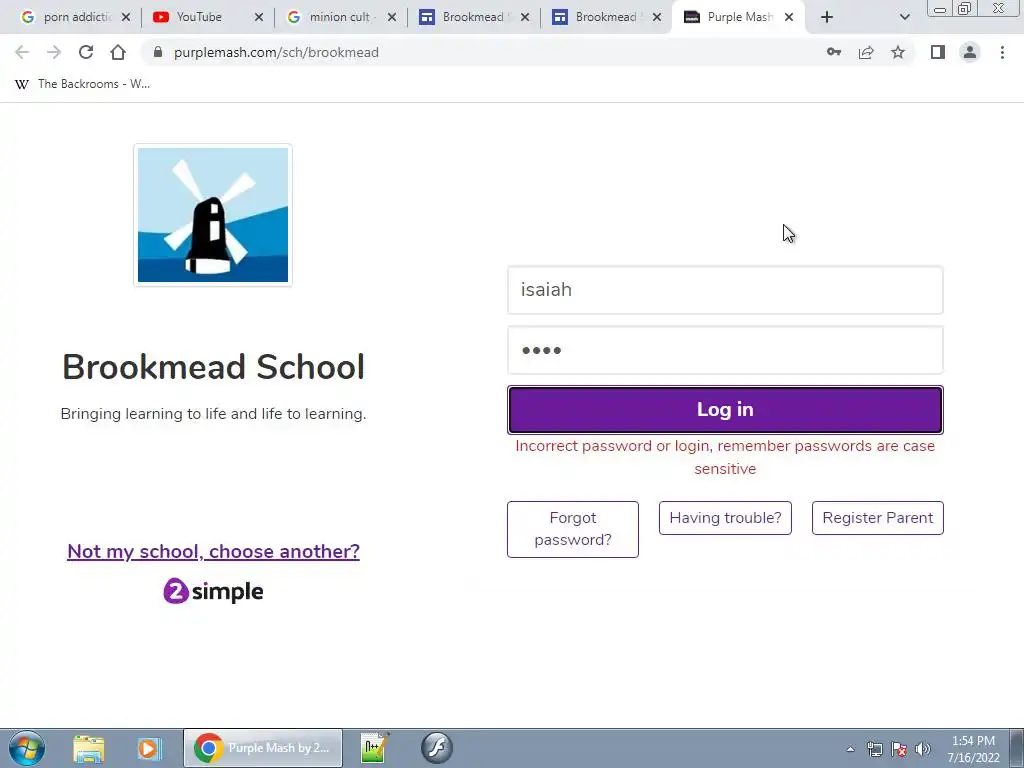Image resolution: width=1024 pixels, height=768 pixels.
Task: Close the first Brookmead tab
Action: coord(524,17)
